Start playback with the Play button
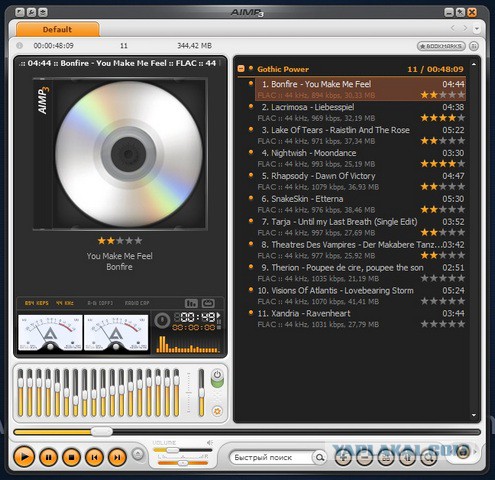Screen dimensions: 495x480 (x=24, y=457)
